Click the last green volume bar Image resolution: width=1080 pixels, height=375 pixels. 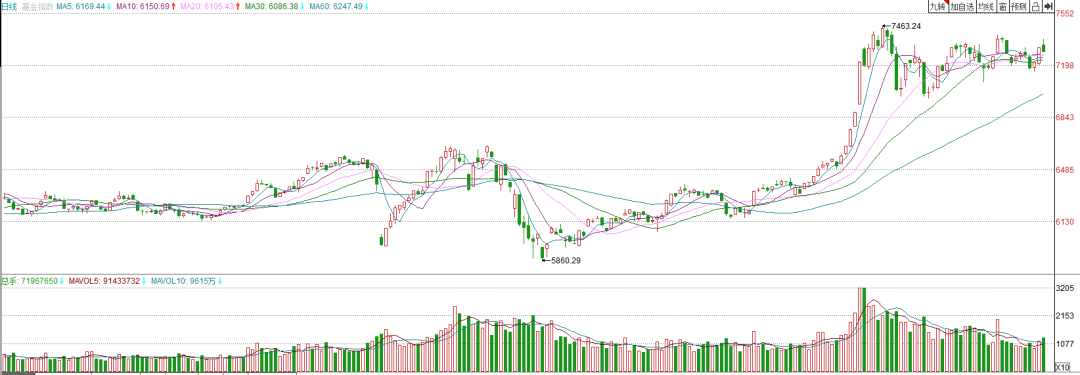click(1043, 355)
